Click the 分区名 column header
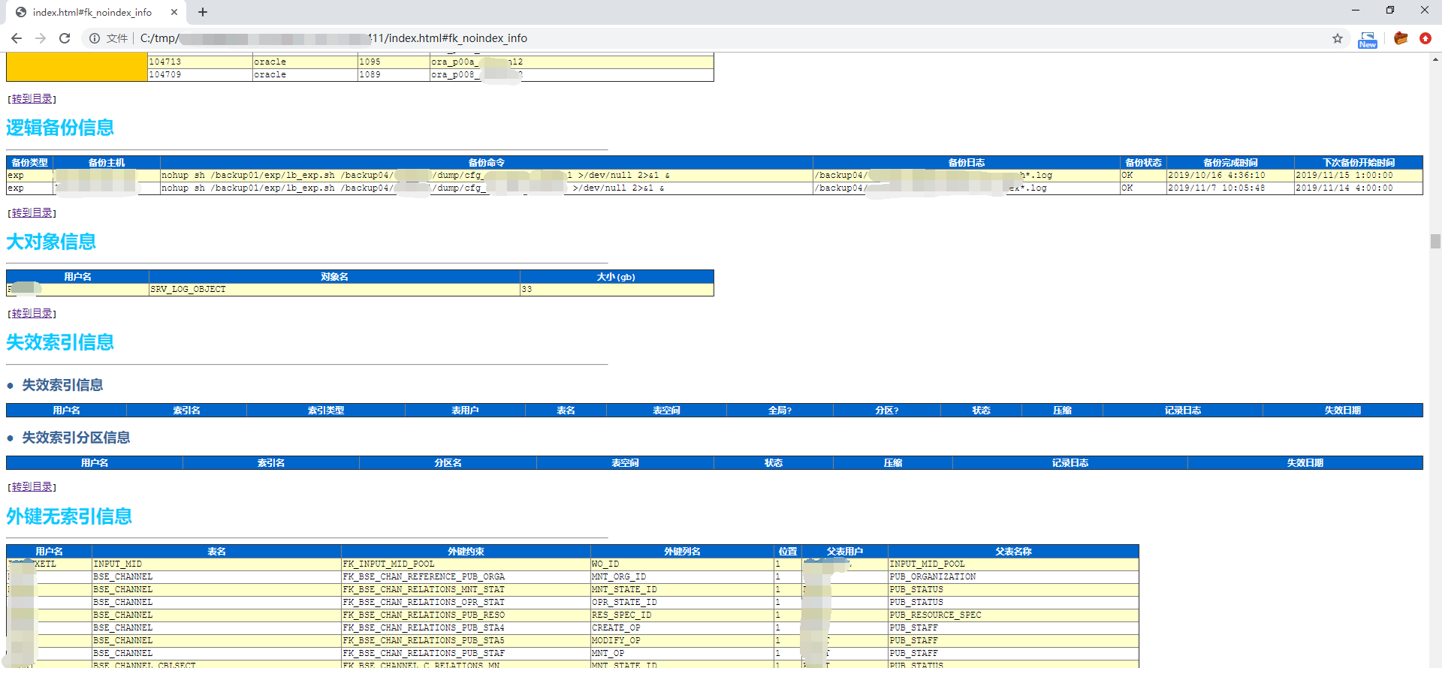This screenshot has width=1442, height=681. 447,464
